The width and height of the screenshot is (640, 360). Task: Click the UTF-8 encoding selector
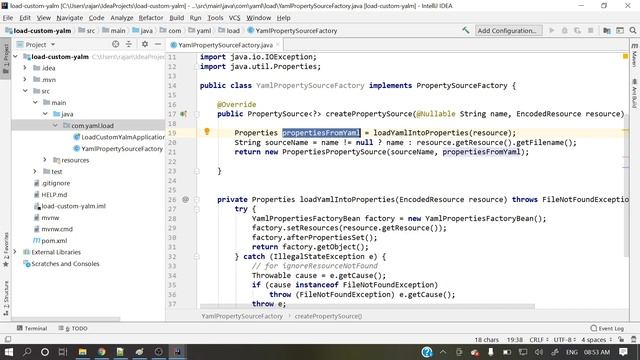tap(564, 340)
